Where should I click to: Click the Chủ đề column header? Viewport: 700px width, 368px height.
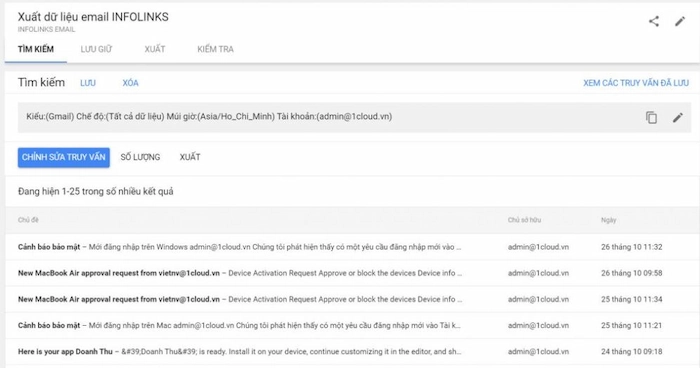tap(28, 220)
